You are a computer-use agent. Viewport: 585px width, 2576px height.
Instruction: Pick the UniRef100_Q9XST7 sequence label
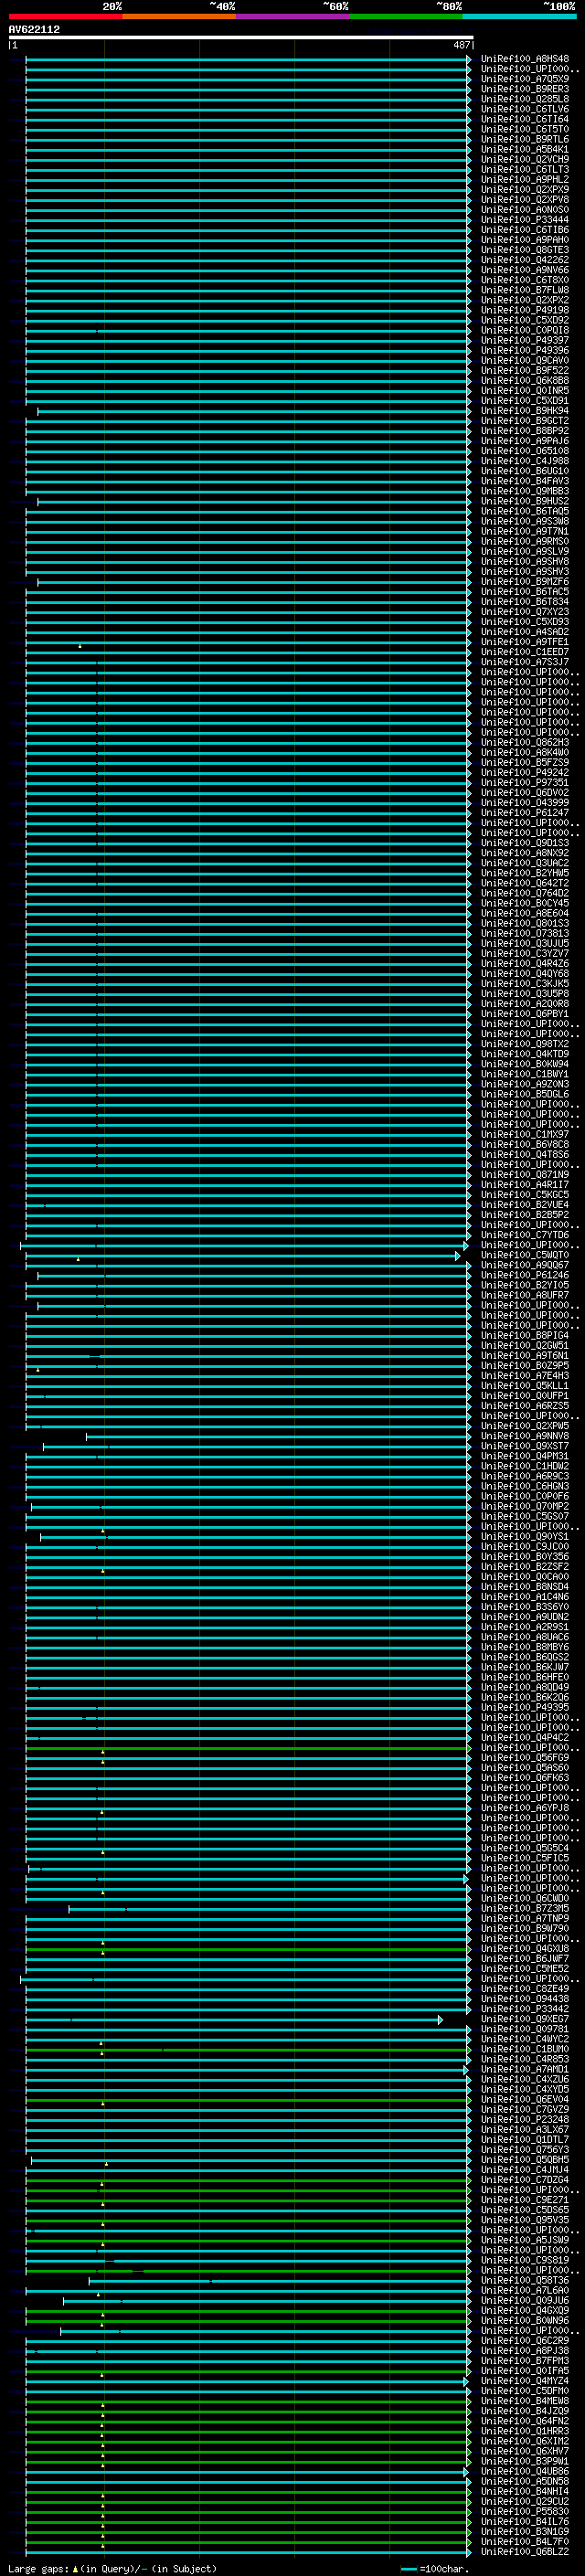tap(524, 1446)
